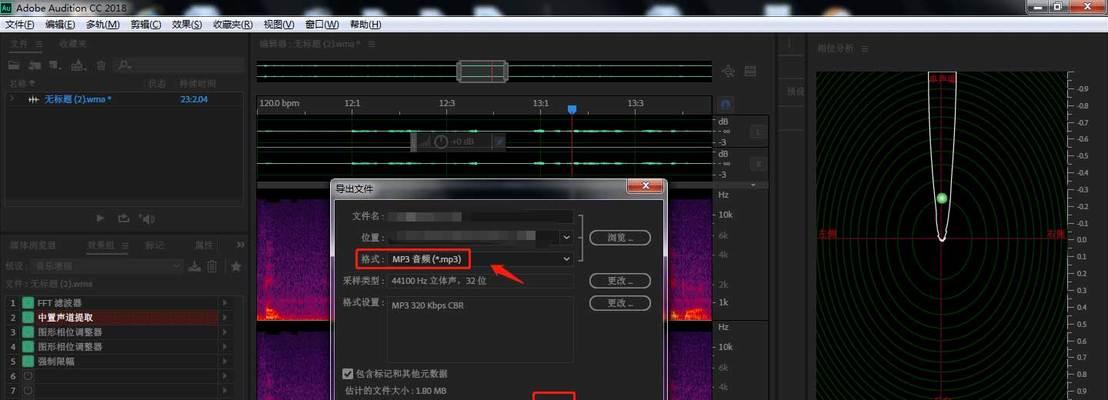Toggle power for empty slot 7
Screen dimensions: 1108x400
pos(28,390)
